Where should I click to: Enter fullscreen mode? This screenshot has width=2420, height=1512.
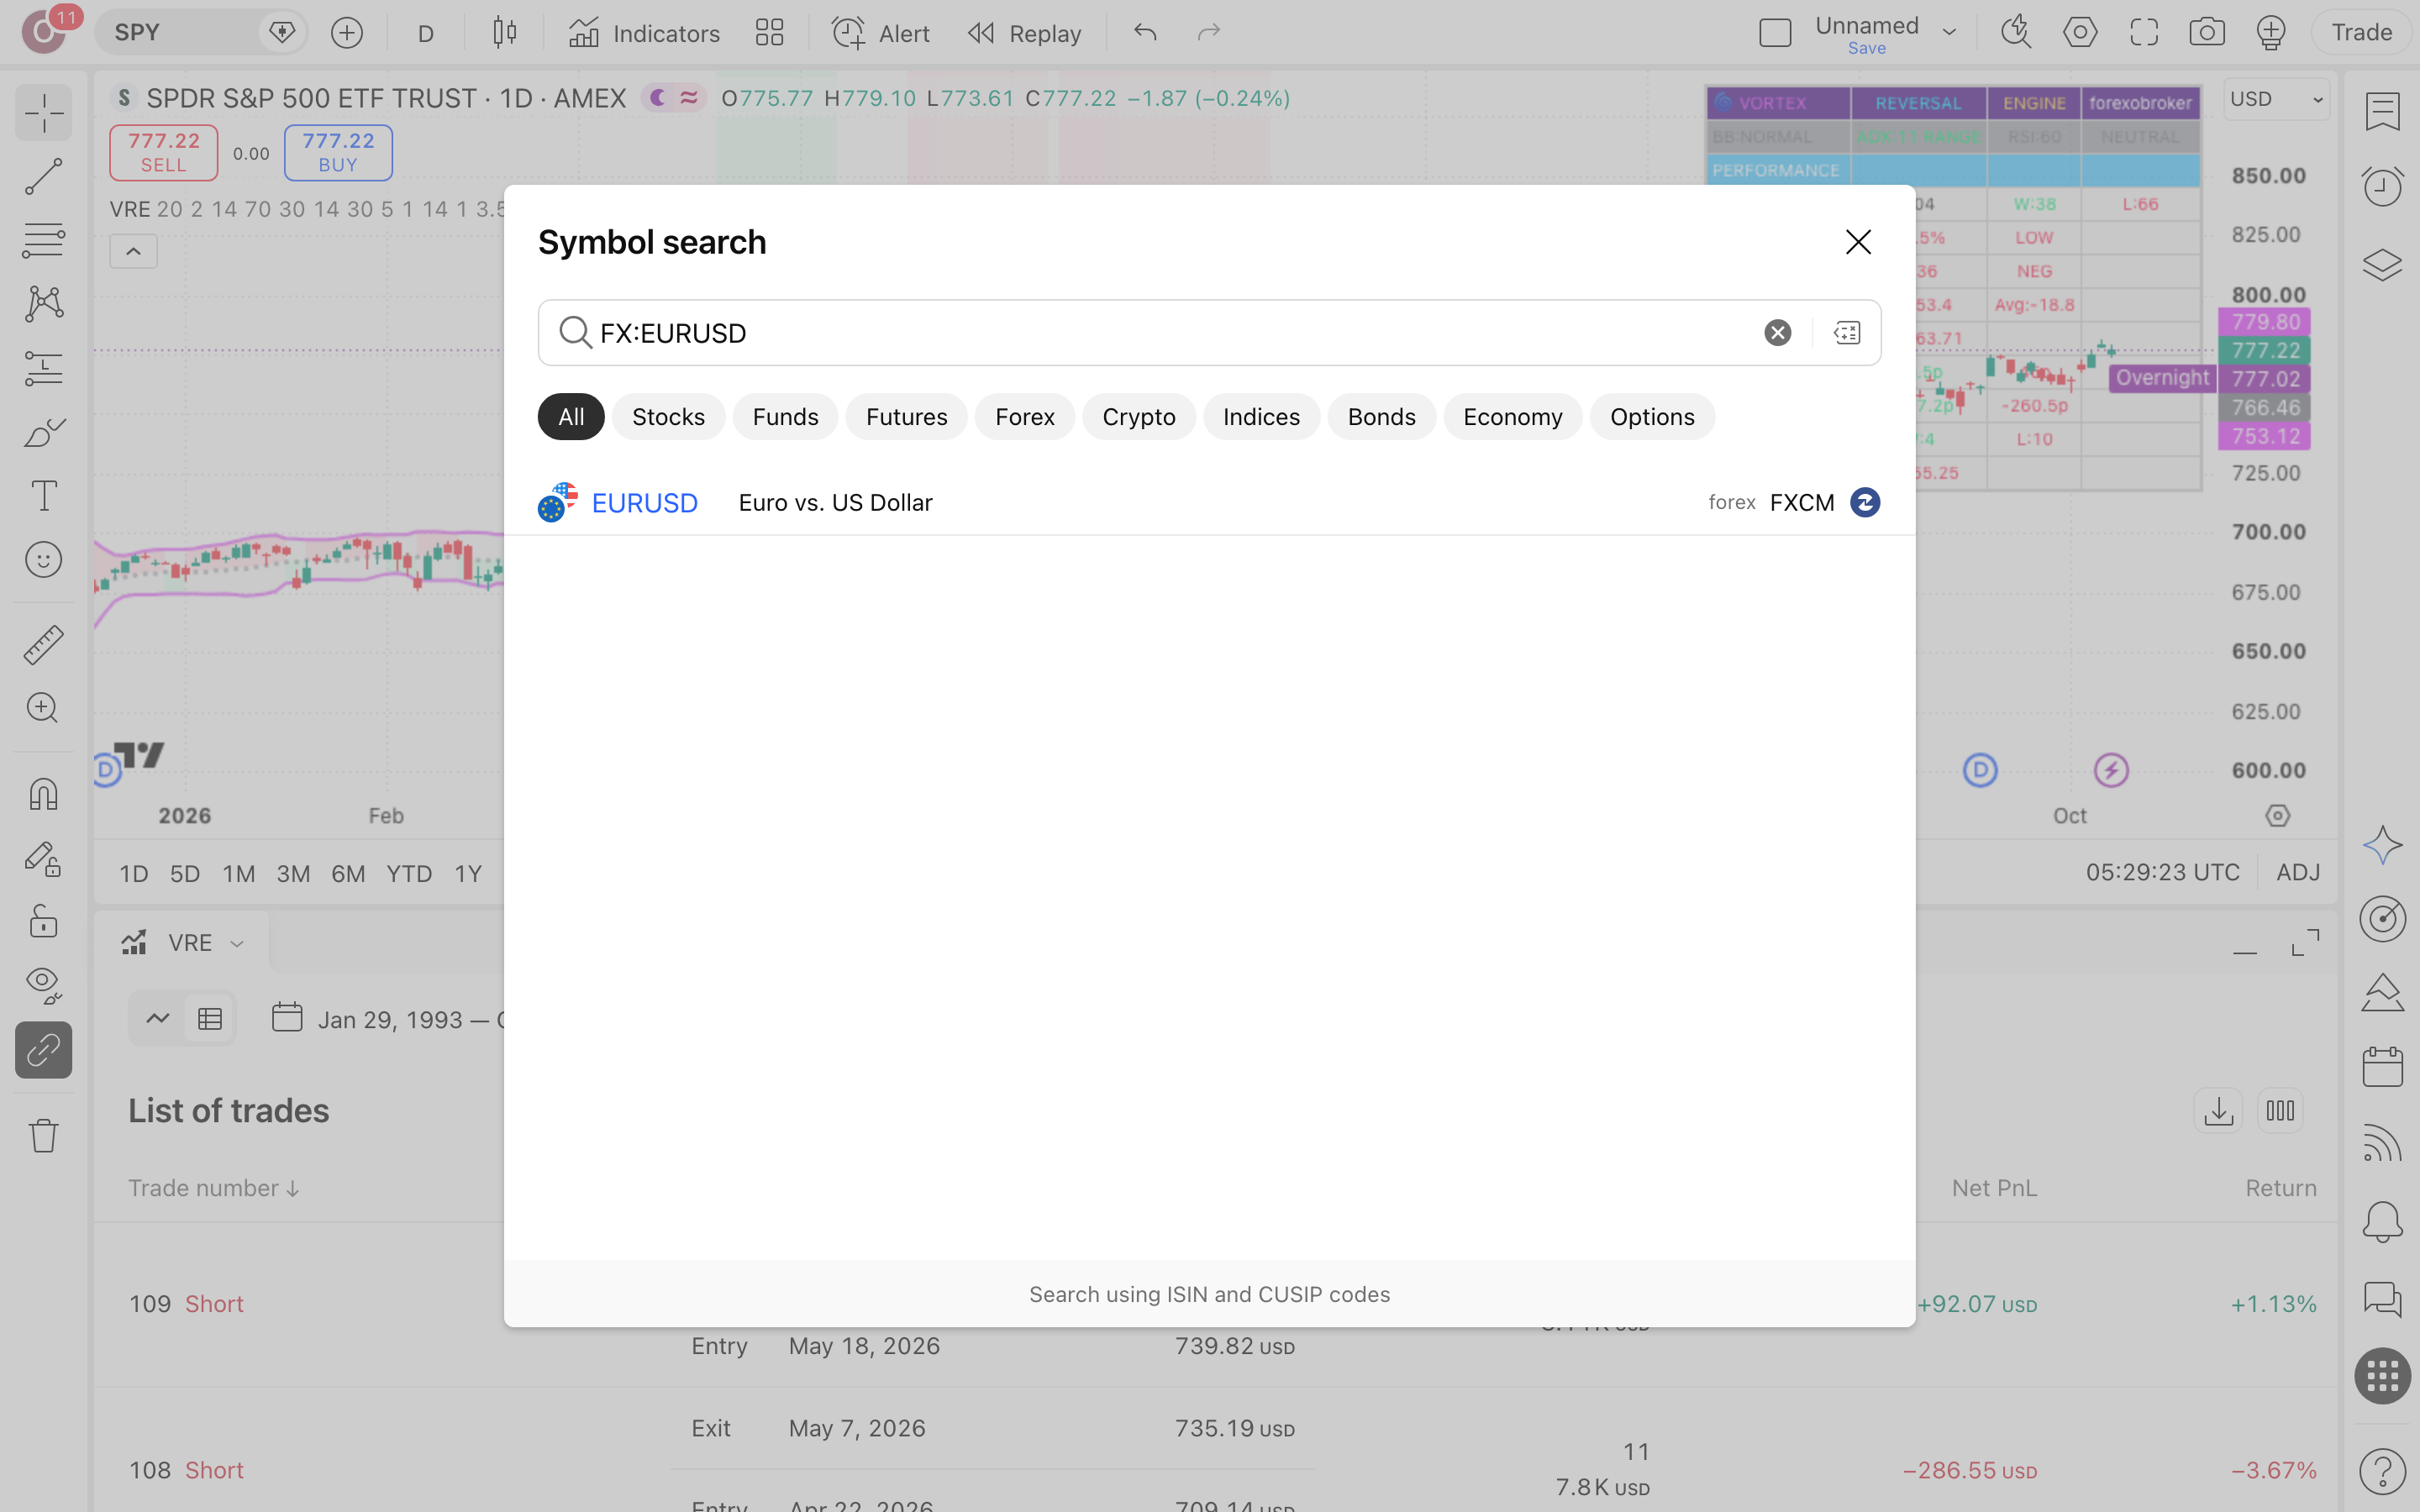[2144, 33]
